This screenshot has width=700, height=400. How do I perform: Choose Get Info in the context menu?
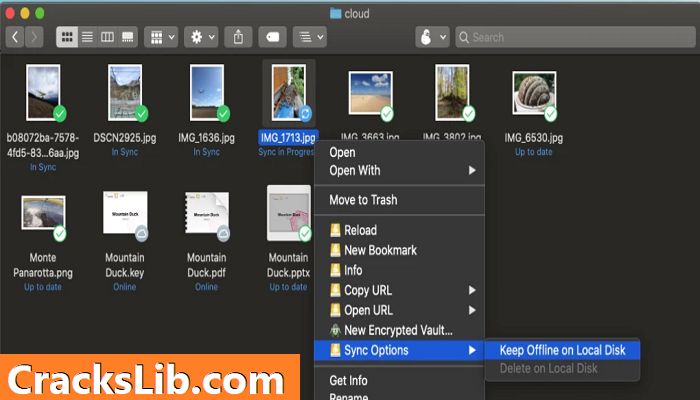[400, 380]
